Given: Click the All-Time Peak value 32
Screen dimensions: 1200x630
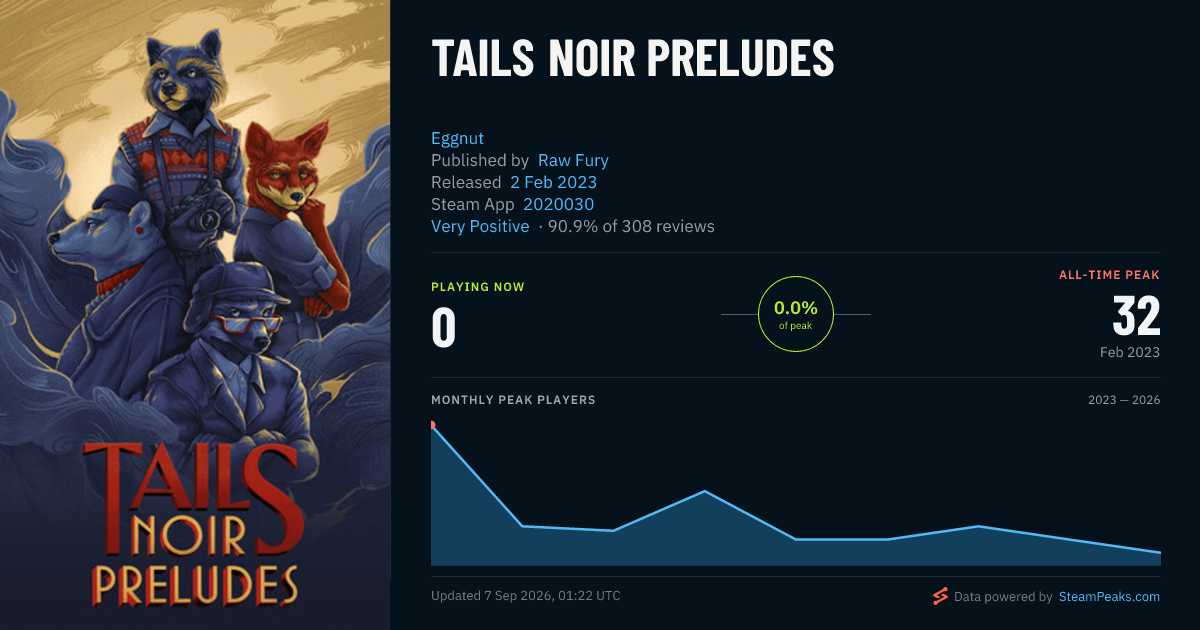Looking at the screenshot, I should (x=1136, y=317).
